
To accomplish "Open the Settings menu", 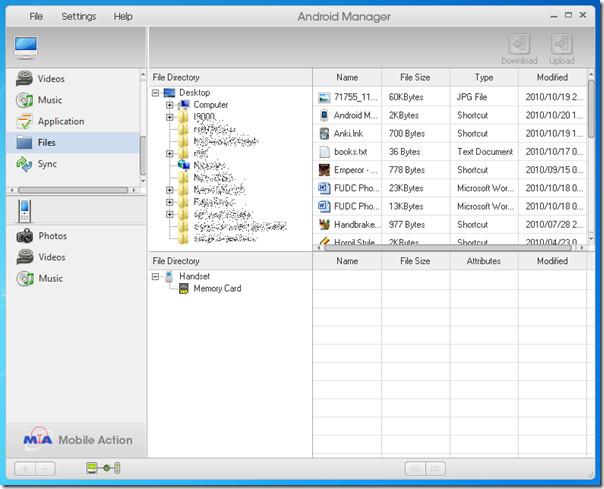I will coord(79,16).
